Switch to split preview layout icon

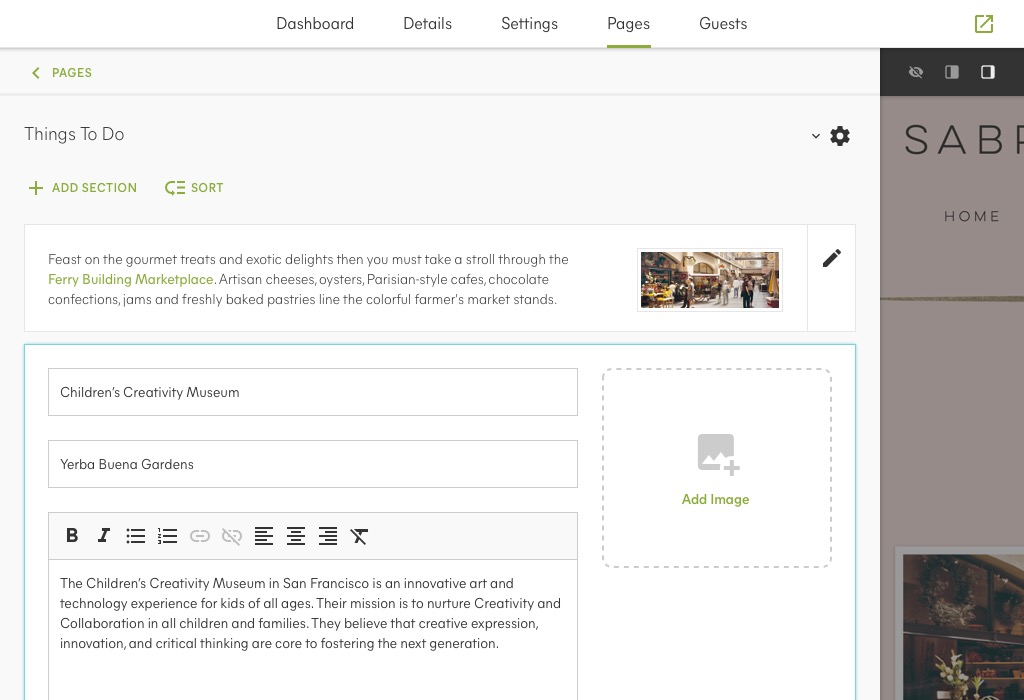(952, 72)
